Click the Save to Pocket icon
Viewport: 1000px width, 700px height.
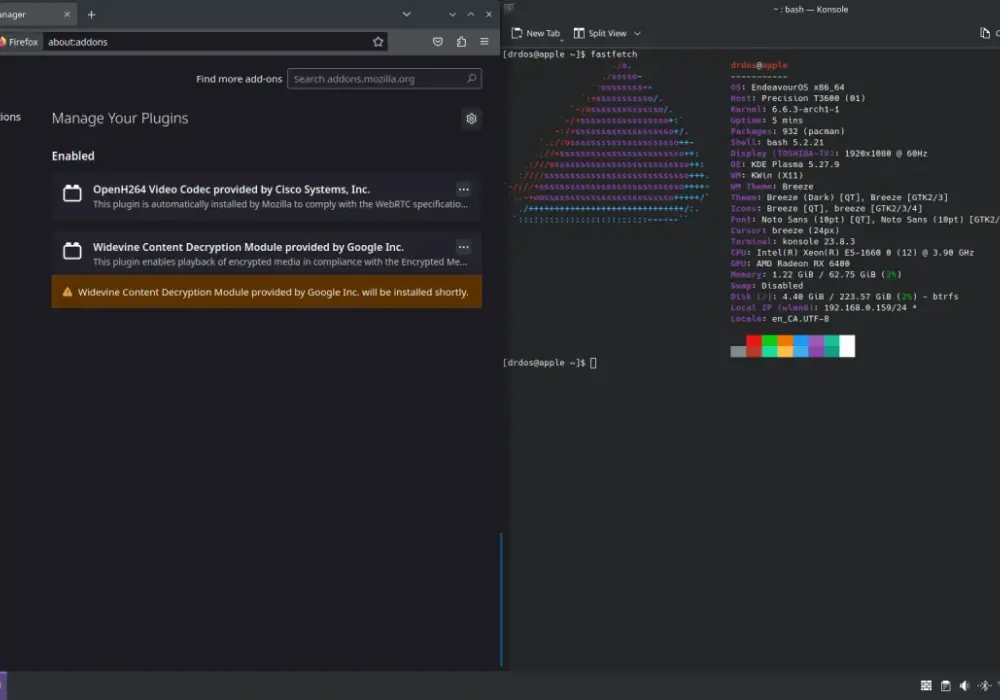[x=438, y=41]
